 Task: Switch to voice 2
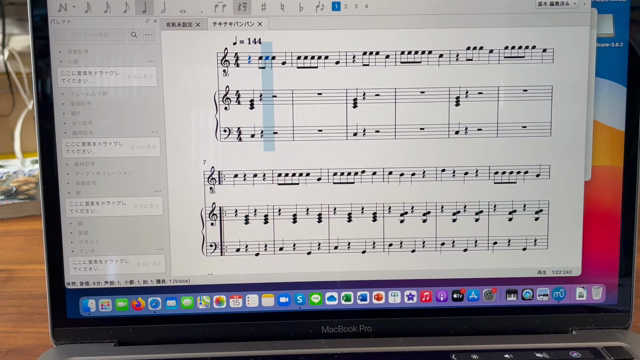(346, 6)
